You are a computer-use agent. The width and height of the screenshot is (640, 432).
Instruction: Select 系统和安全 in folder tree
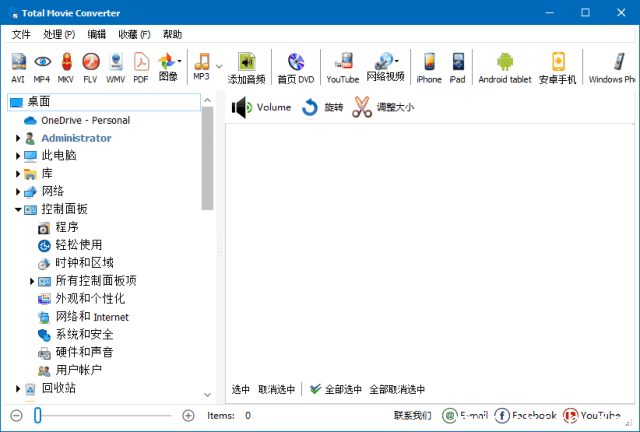click(x=84, y=334)
